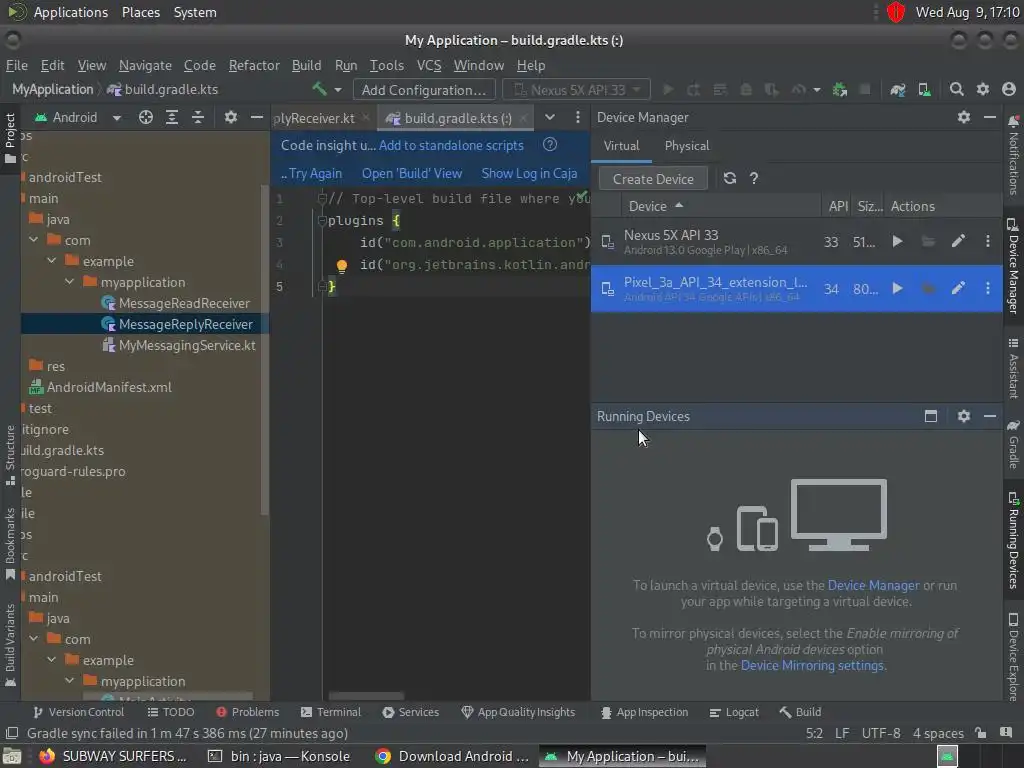Open Running Devices settings gear
The image size is (1024, 768).
coord(964,416)
